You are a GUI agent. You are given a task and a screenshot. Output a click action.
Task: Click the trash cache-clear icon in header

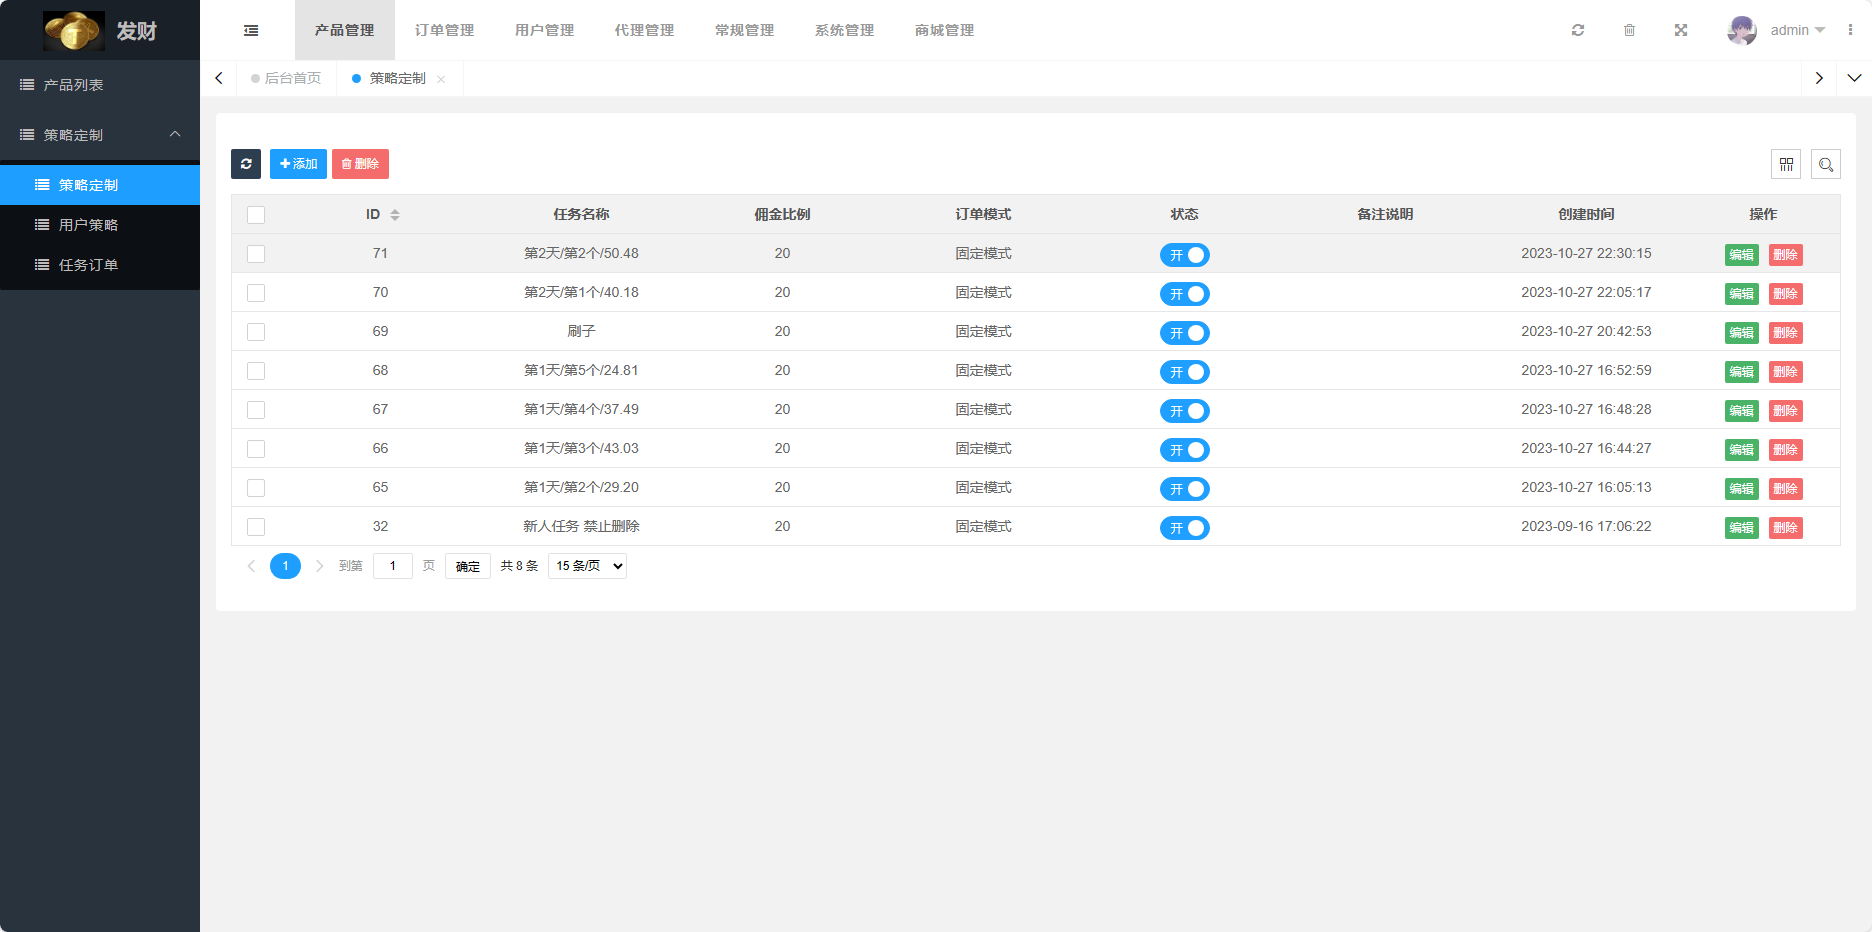pos(1629,30)
